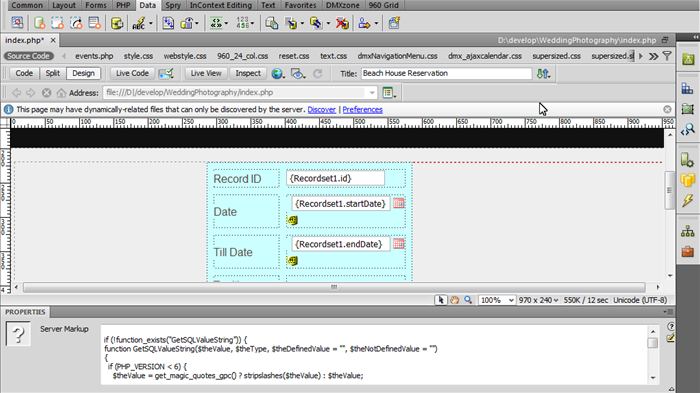Click the filter related files funnel icon
This screenshot has height=393, width=700.
(x=667, y=56)
